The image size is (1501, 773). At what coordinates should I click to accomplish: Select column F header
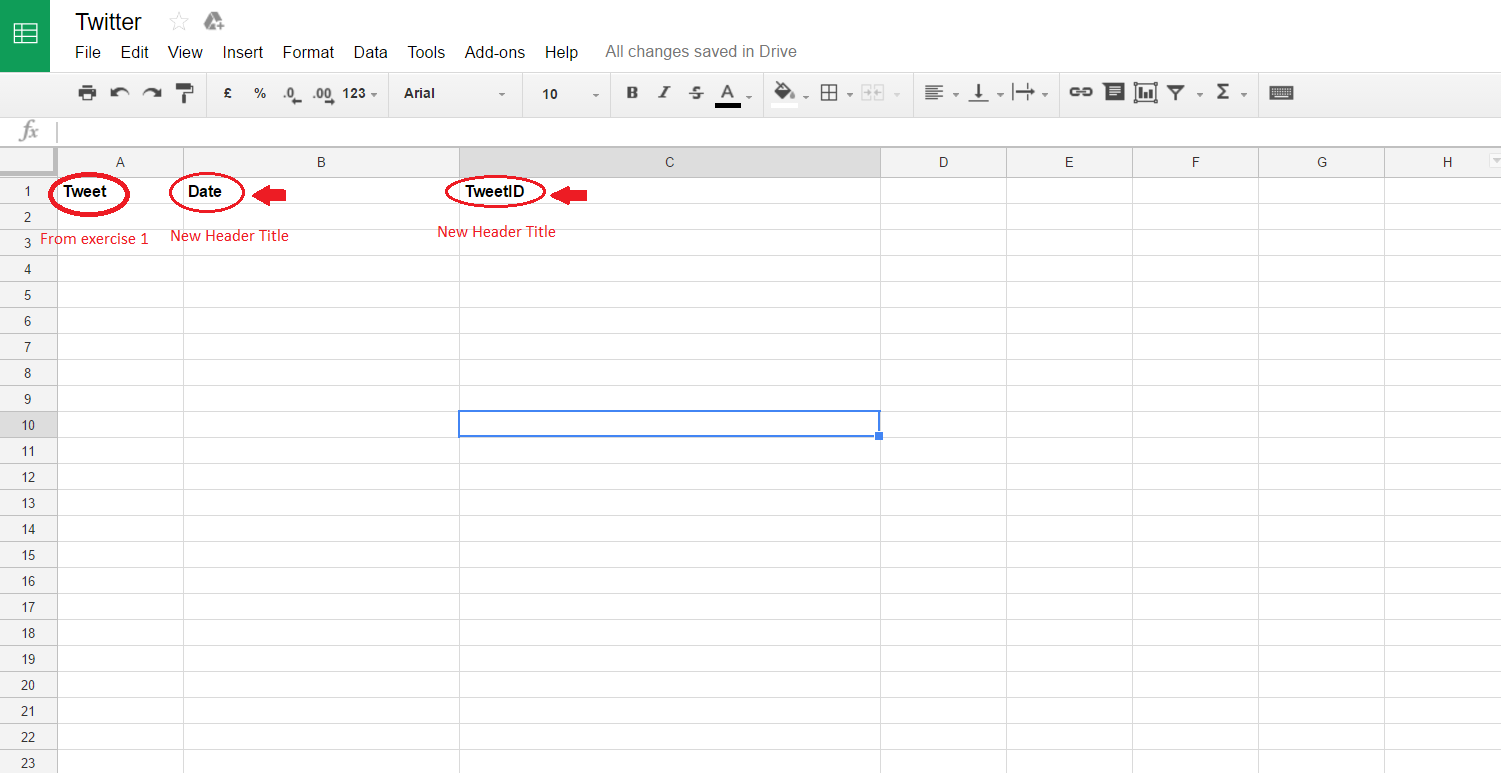click(1195, 162)
